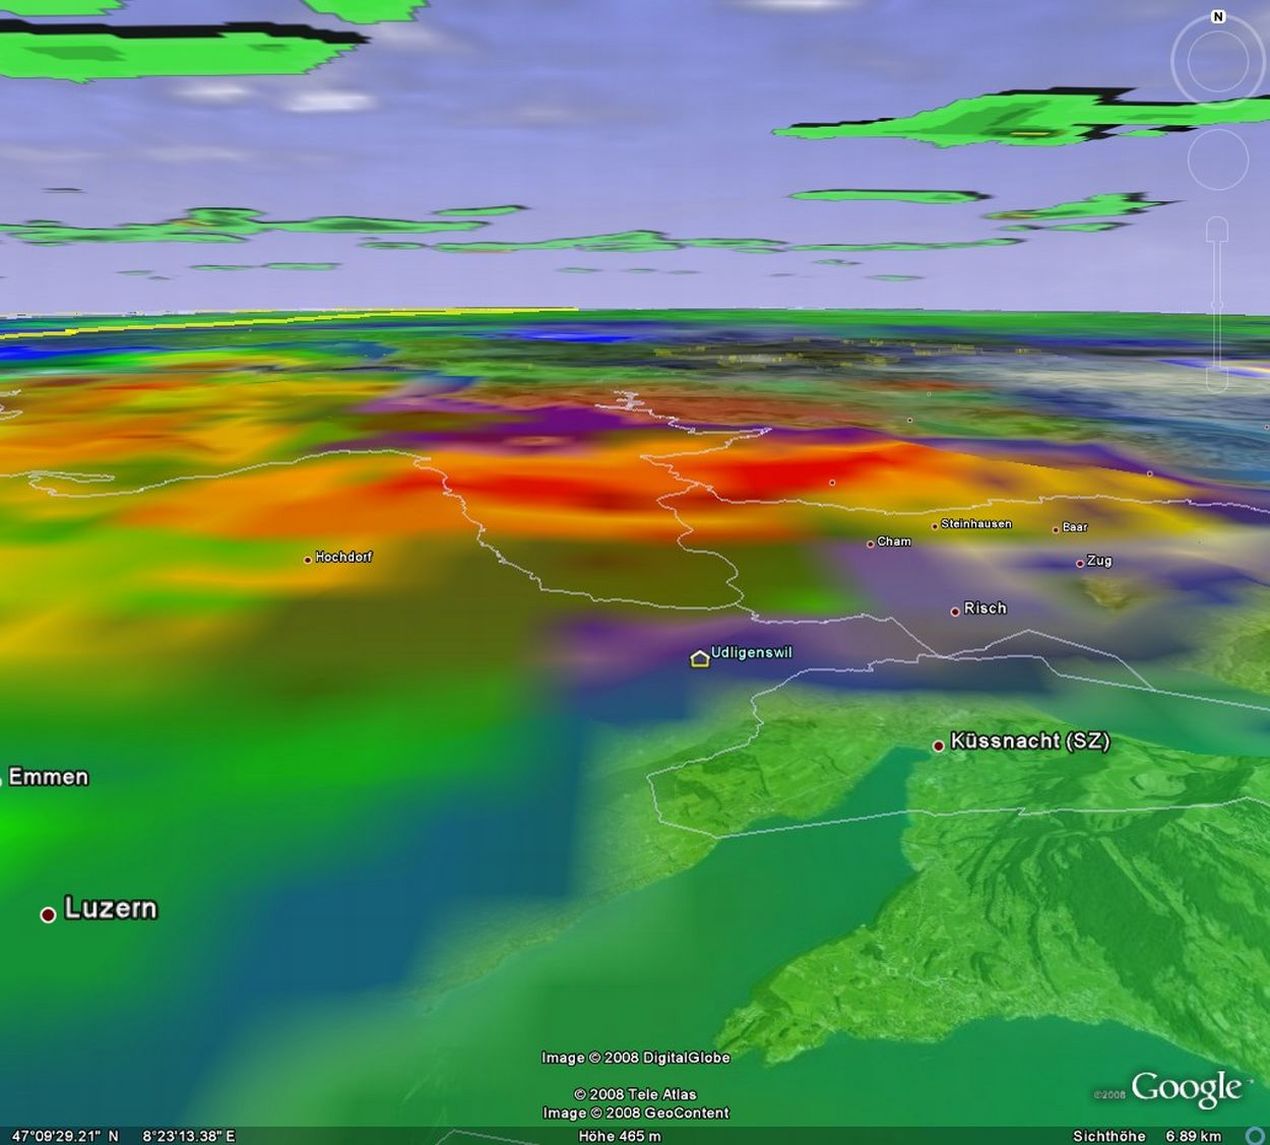Click the zoom-out end of zoom slider
The image size is (1270, 1145).
[1217, 380]
